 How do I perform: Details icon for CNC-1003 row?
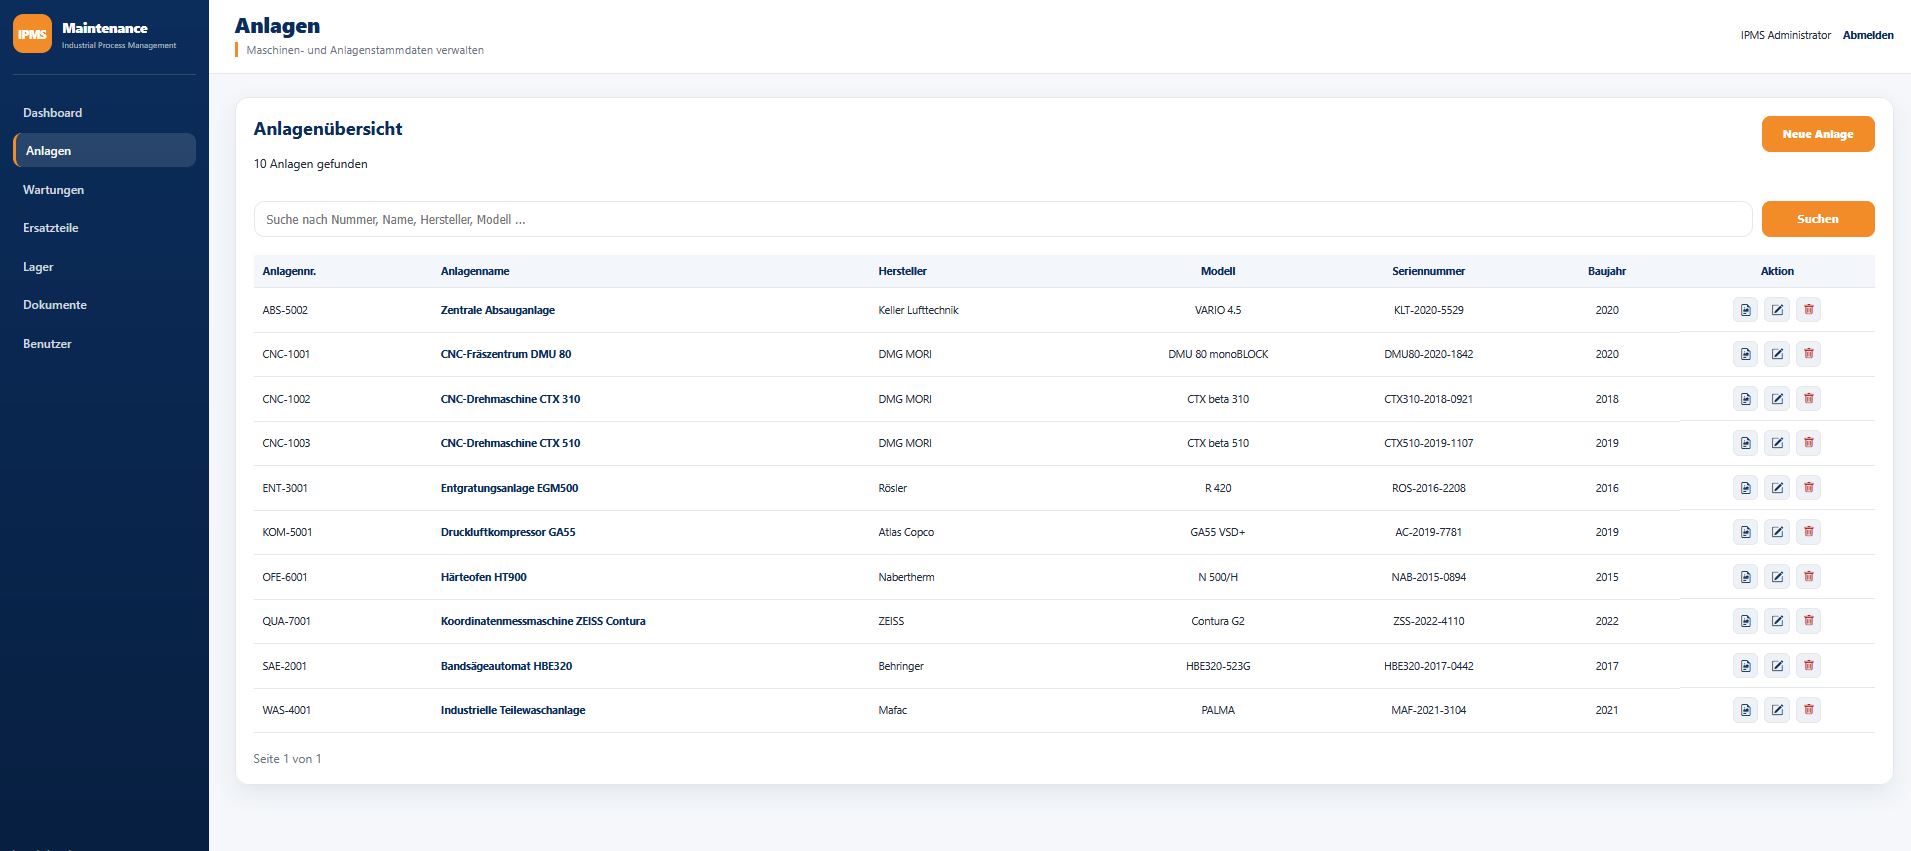pyautogui.click(x=1745, y=443)
